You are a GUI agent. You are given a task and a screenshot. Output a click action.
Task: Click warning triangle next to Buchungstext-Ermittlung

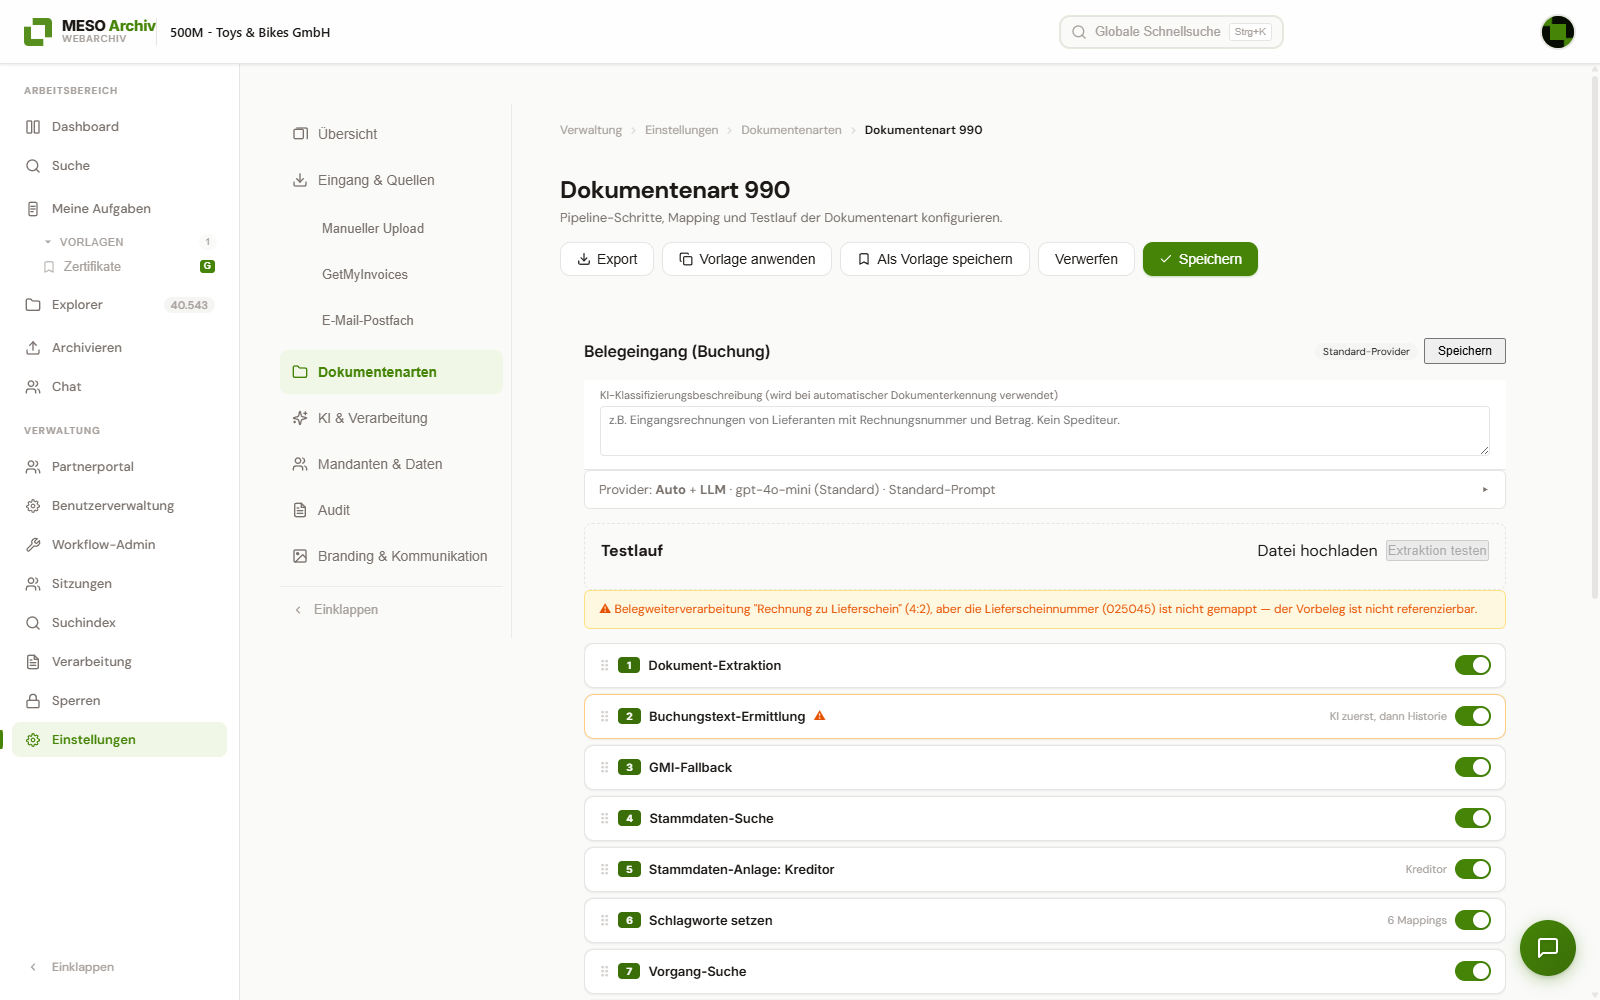(x=820, y=716)
